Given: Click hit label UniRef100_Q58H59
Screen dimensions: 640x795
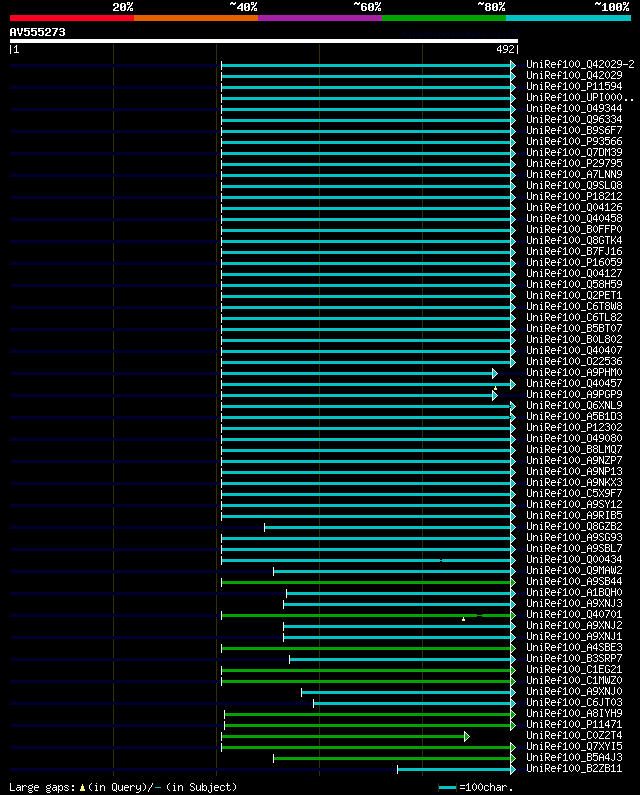Looking at the screenshot, I should pos(574,284).
